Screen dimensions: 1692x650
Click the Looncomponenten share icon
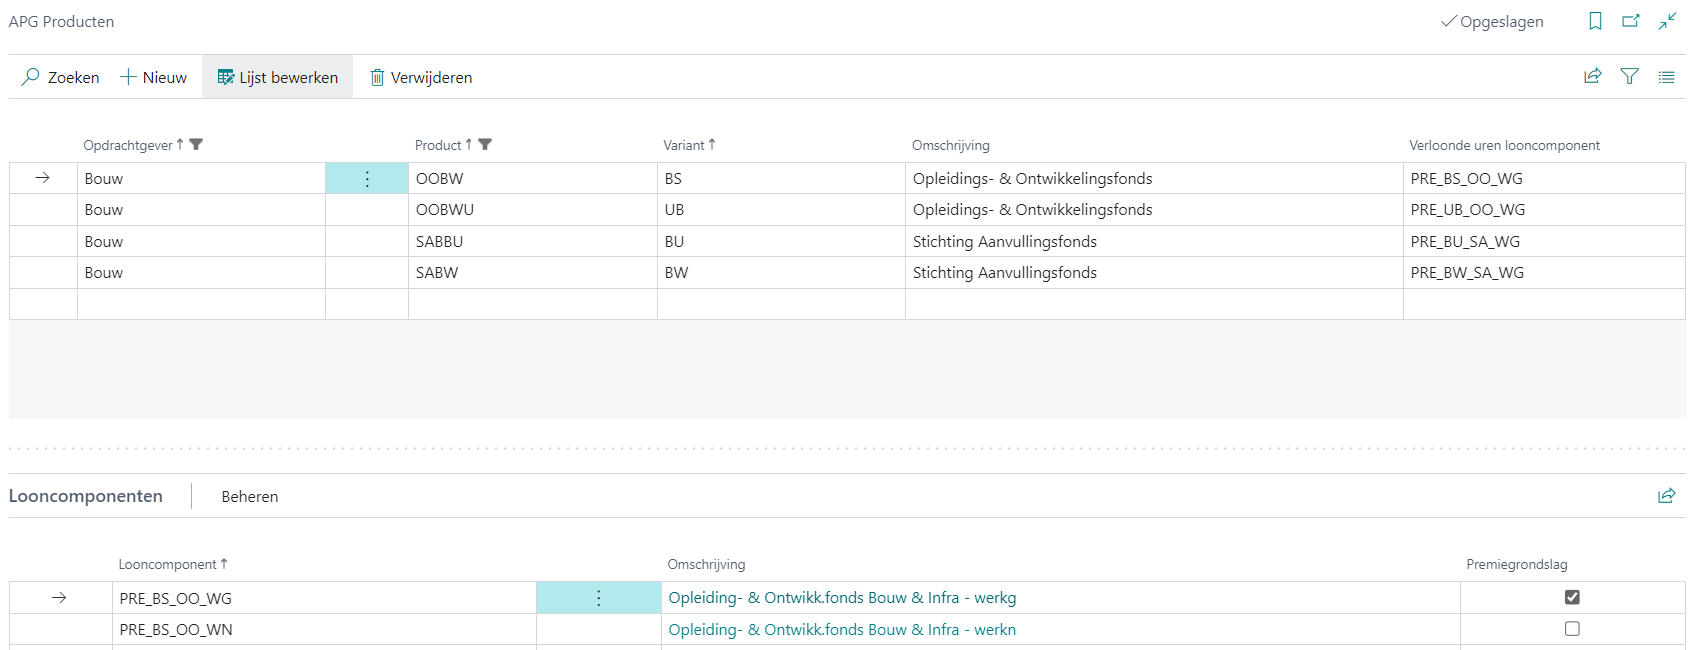coord(1666,496)
